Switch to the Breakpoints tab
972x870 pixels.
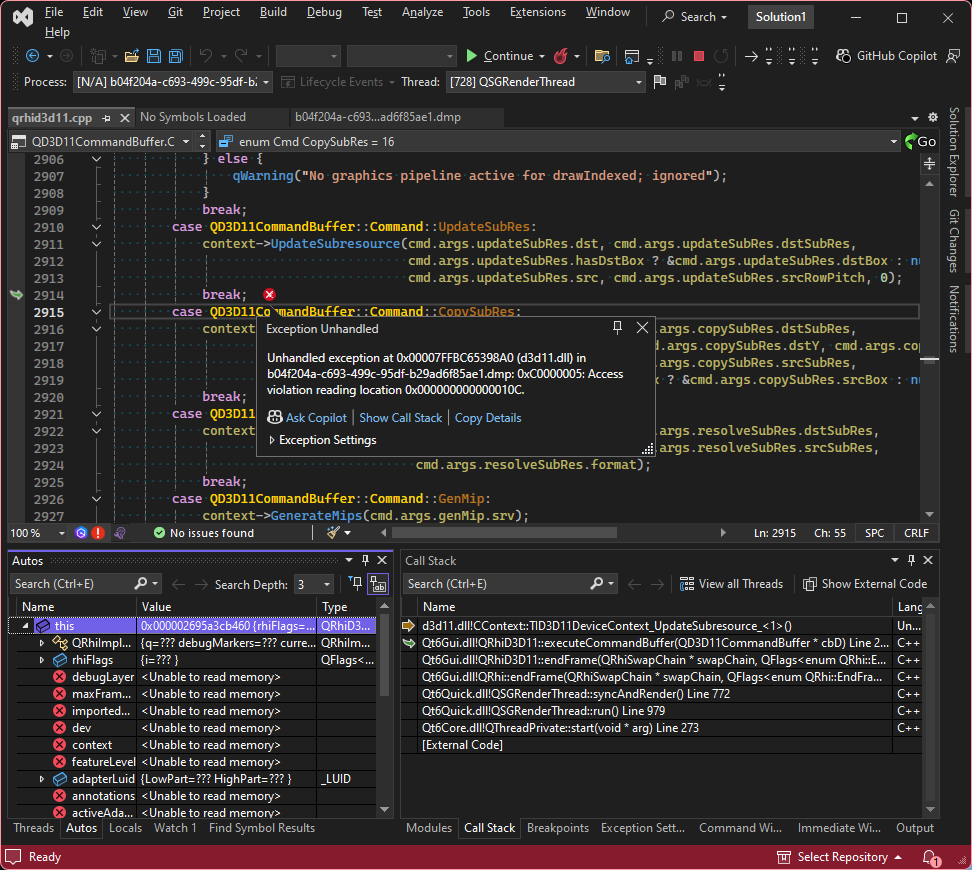(558, 828)
